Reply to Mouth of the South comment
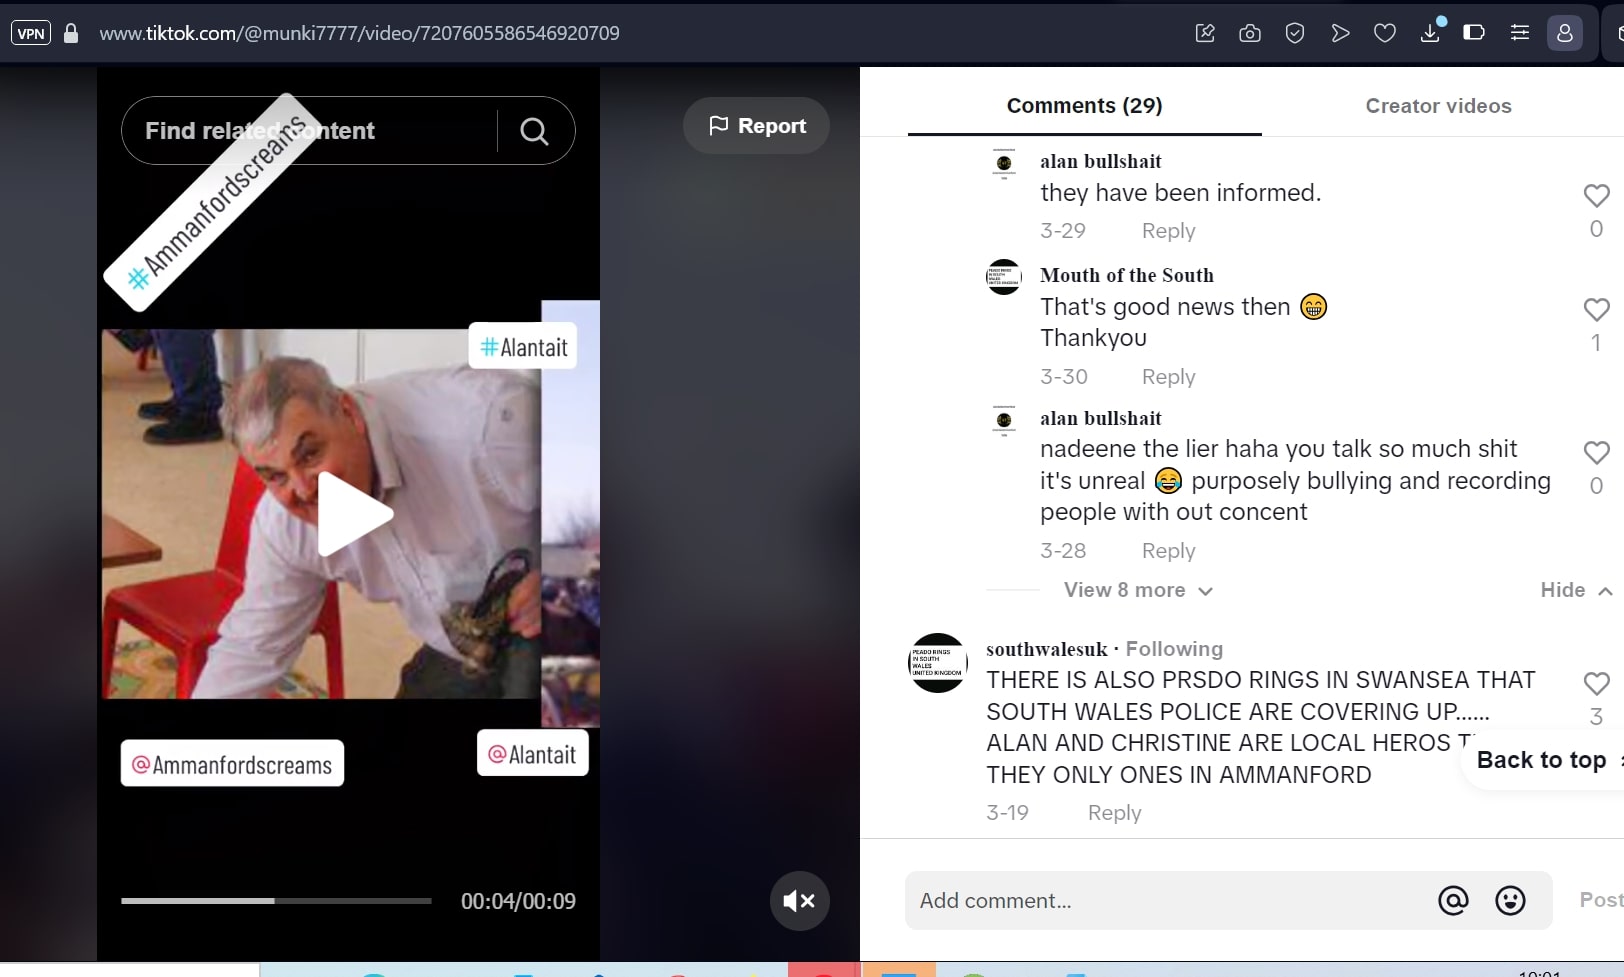Image resolution: width=1624 pixels, height=977 pixels. coord(1168,377)
